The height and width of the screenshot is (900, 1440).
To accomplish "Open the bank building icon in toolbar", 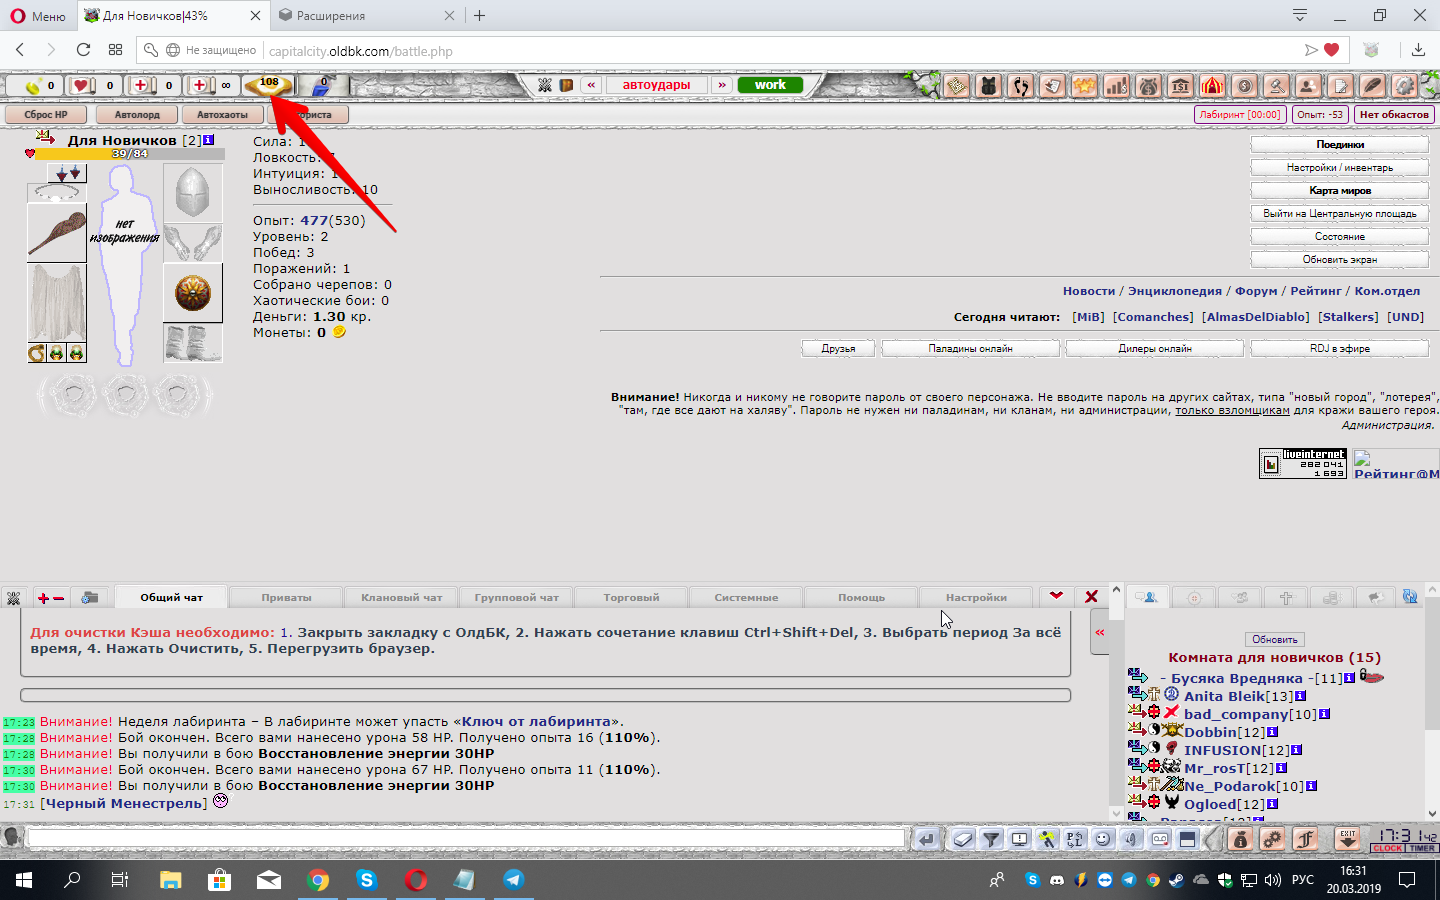I will coord(1180,86).
